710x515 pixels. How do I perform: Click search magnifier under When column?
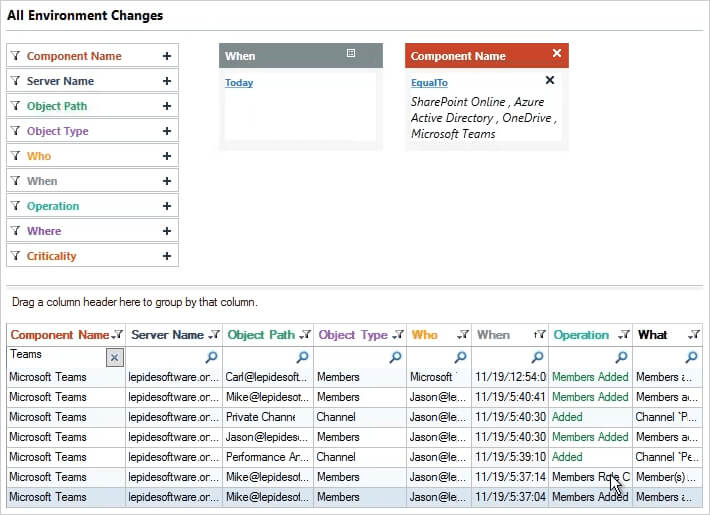pos(537,357)
